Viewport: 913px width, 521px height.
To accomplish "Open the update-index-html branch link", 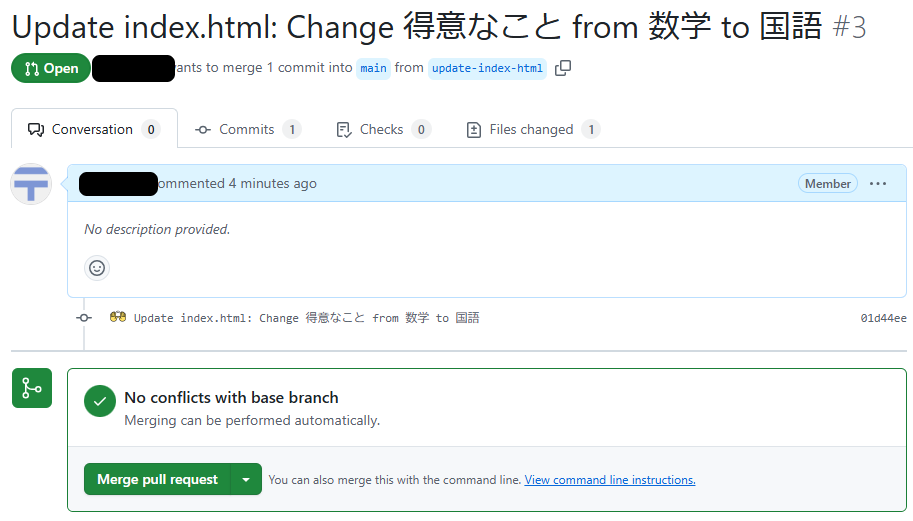I will (x=487, y=69).
